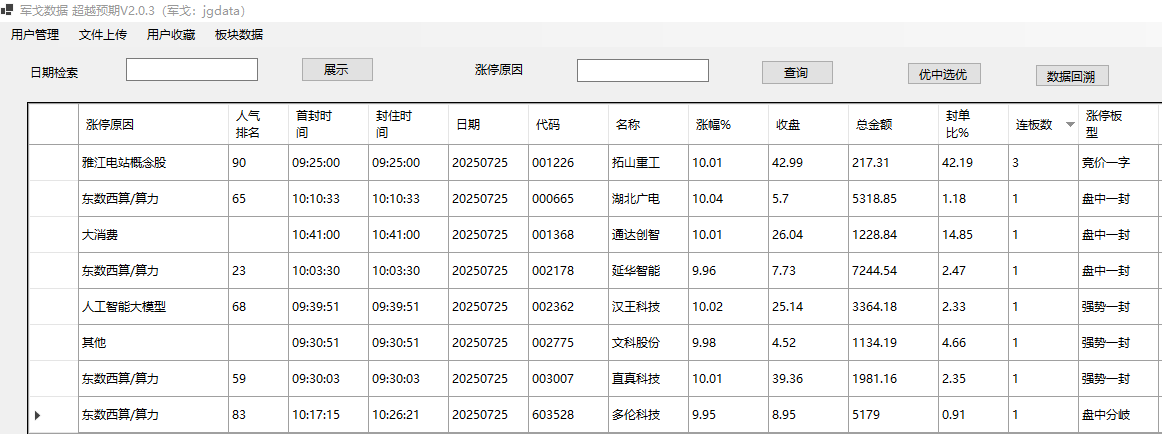Select the code cell 002362
The width and height of the screenshot is (1162, 434).
point(568,307)
